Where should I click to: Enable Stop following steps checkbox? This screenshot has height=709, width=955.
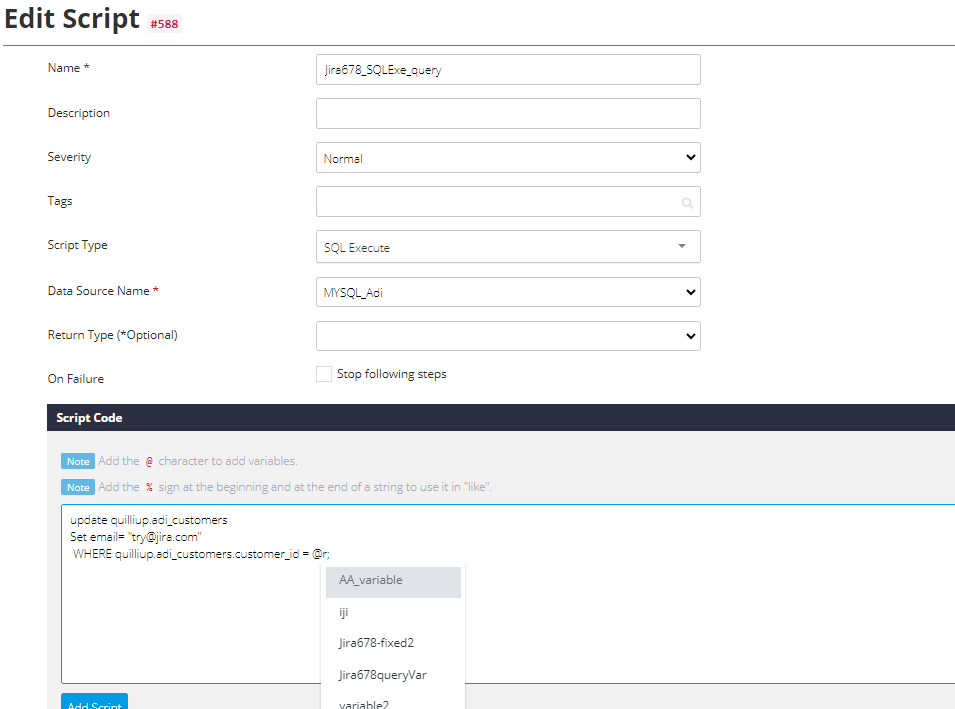point(324,373)
